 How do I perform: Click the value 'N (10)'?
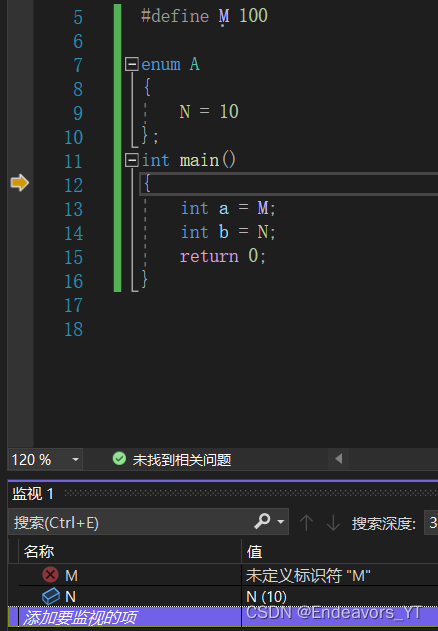point(266,597)
